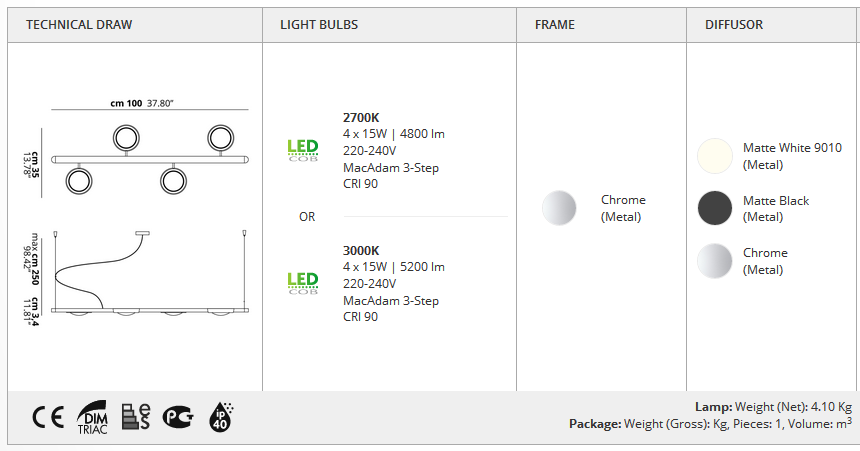Select the Matte White 9010 diffusor swatch
The image size is (860, 451).
coord(715,156)
